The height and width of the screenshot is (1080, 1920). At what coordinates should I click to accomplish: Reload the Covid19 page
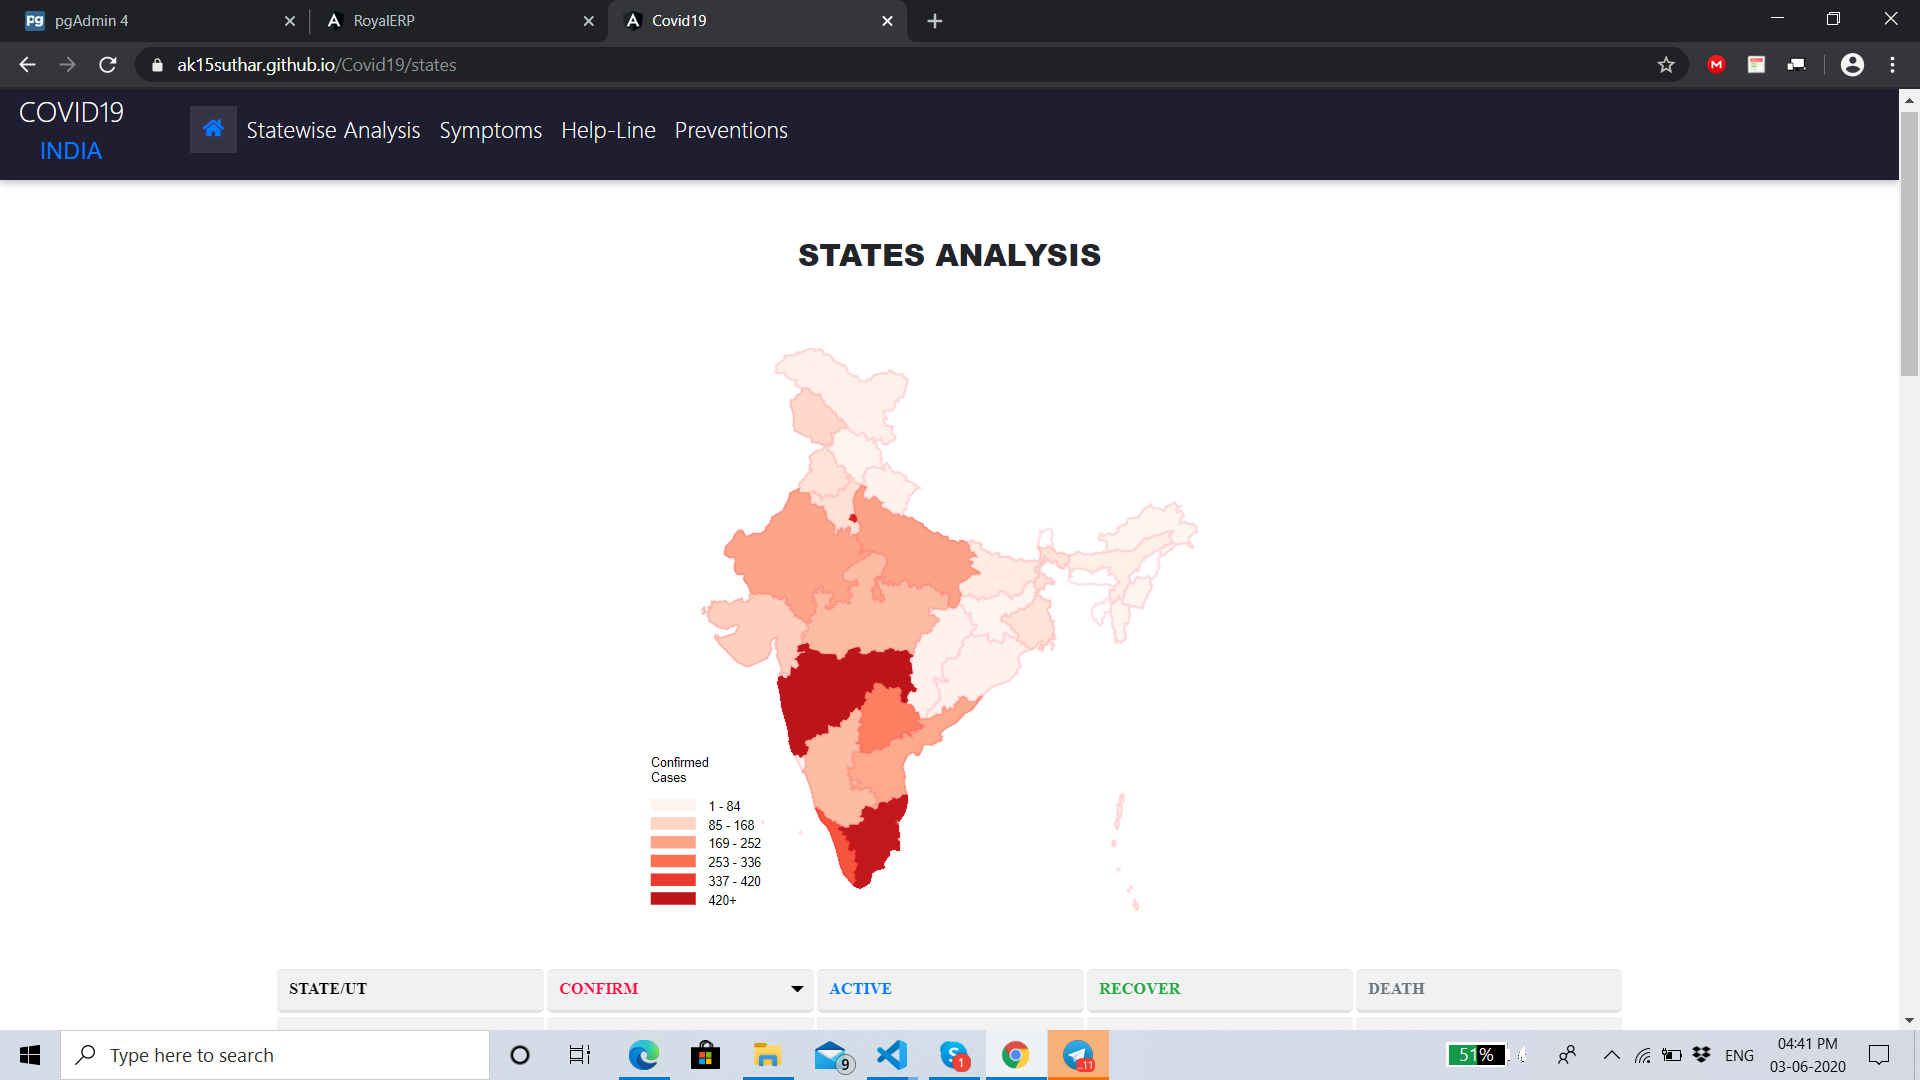[108, 65]
